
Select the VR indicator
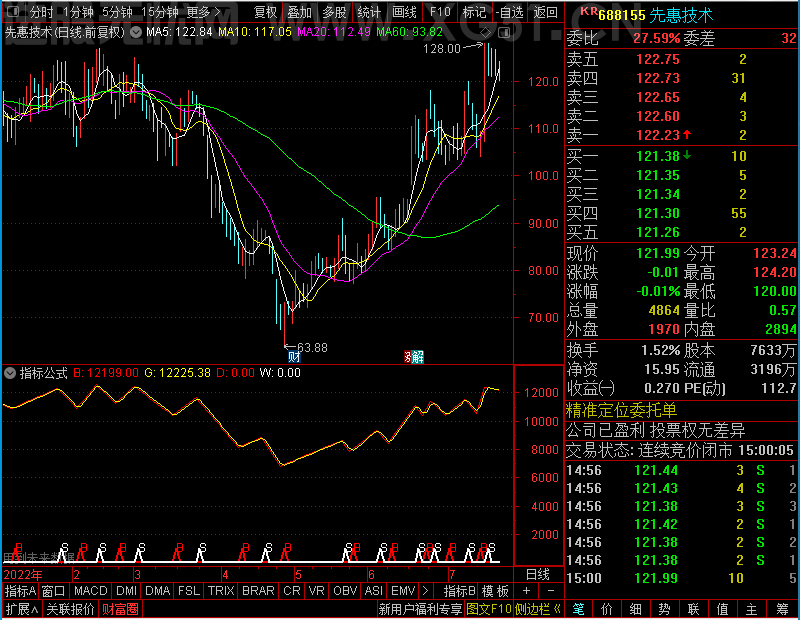(x=316, y=591)
